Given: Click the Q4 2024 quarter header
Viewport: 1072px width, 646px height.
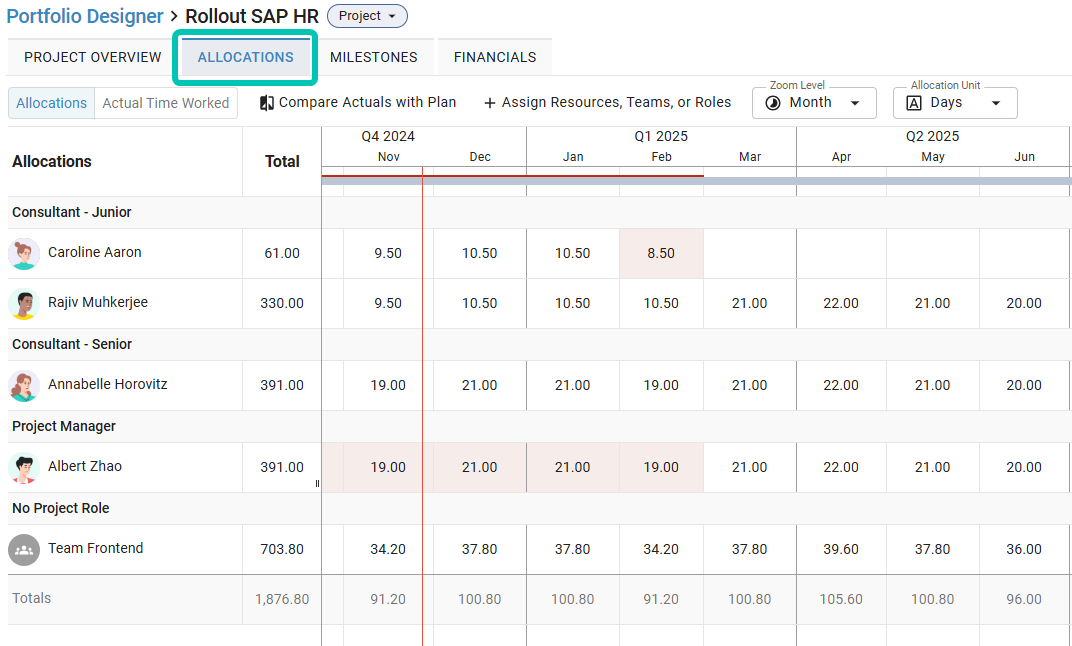Looking at the screenshot, I should pos(388,137).
